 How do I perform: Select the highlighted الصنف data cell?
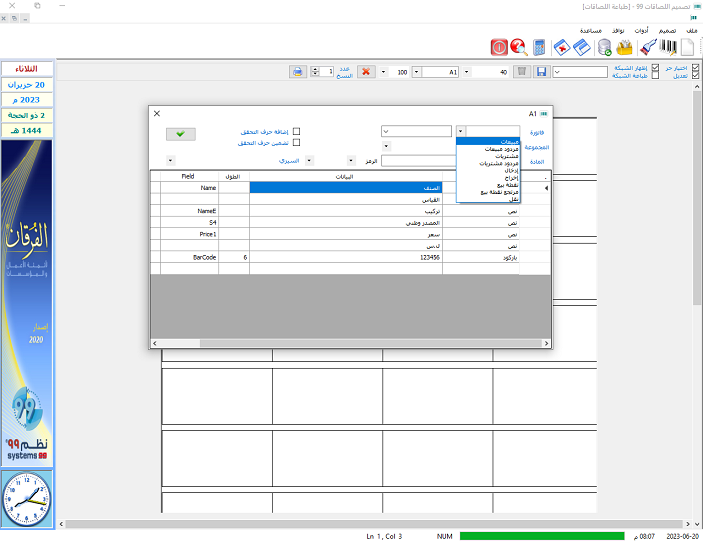pyautogui.click(x=345, y=187)
